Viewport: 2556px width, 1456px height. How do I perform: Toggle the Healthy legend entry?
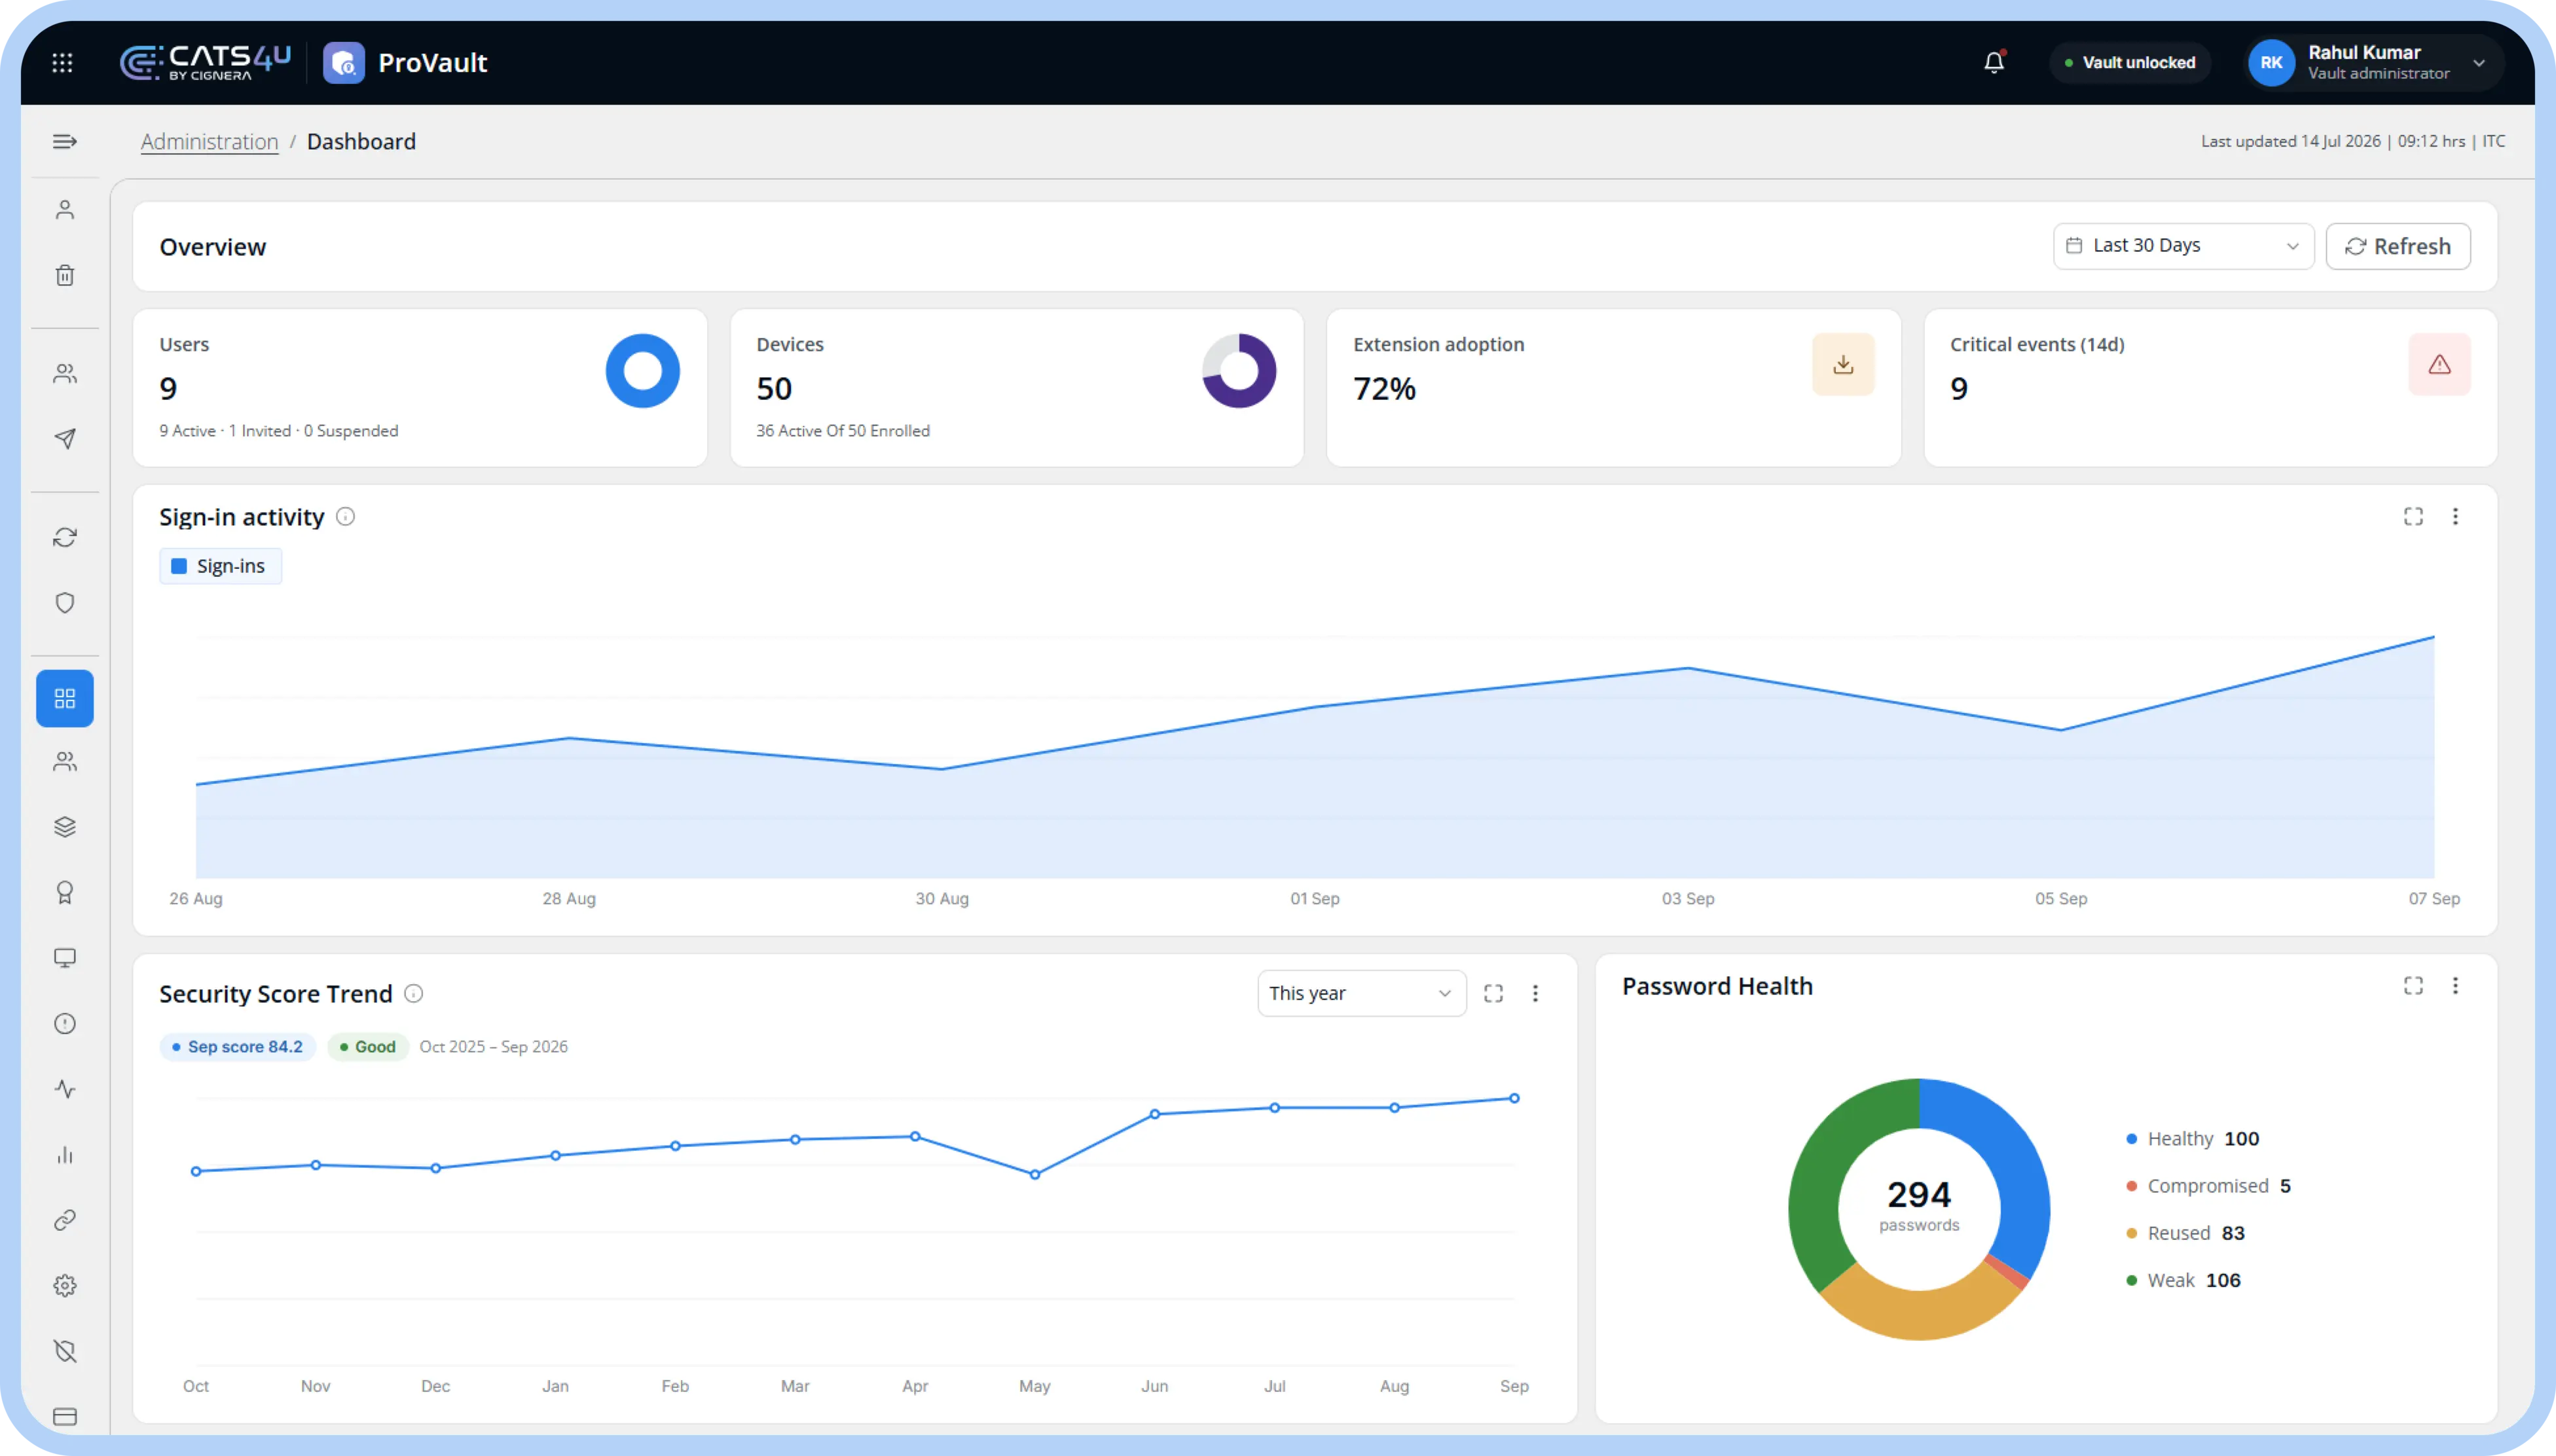(x=2192, y=1139)
